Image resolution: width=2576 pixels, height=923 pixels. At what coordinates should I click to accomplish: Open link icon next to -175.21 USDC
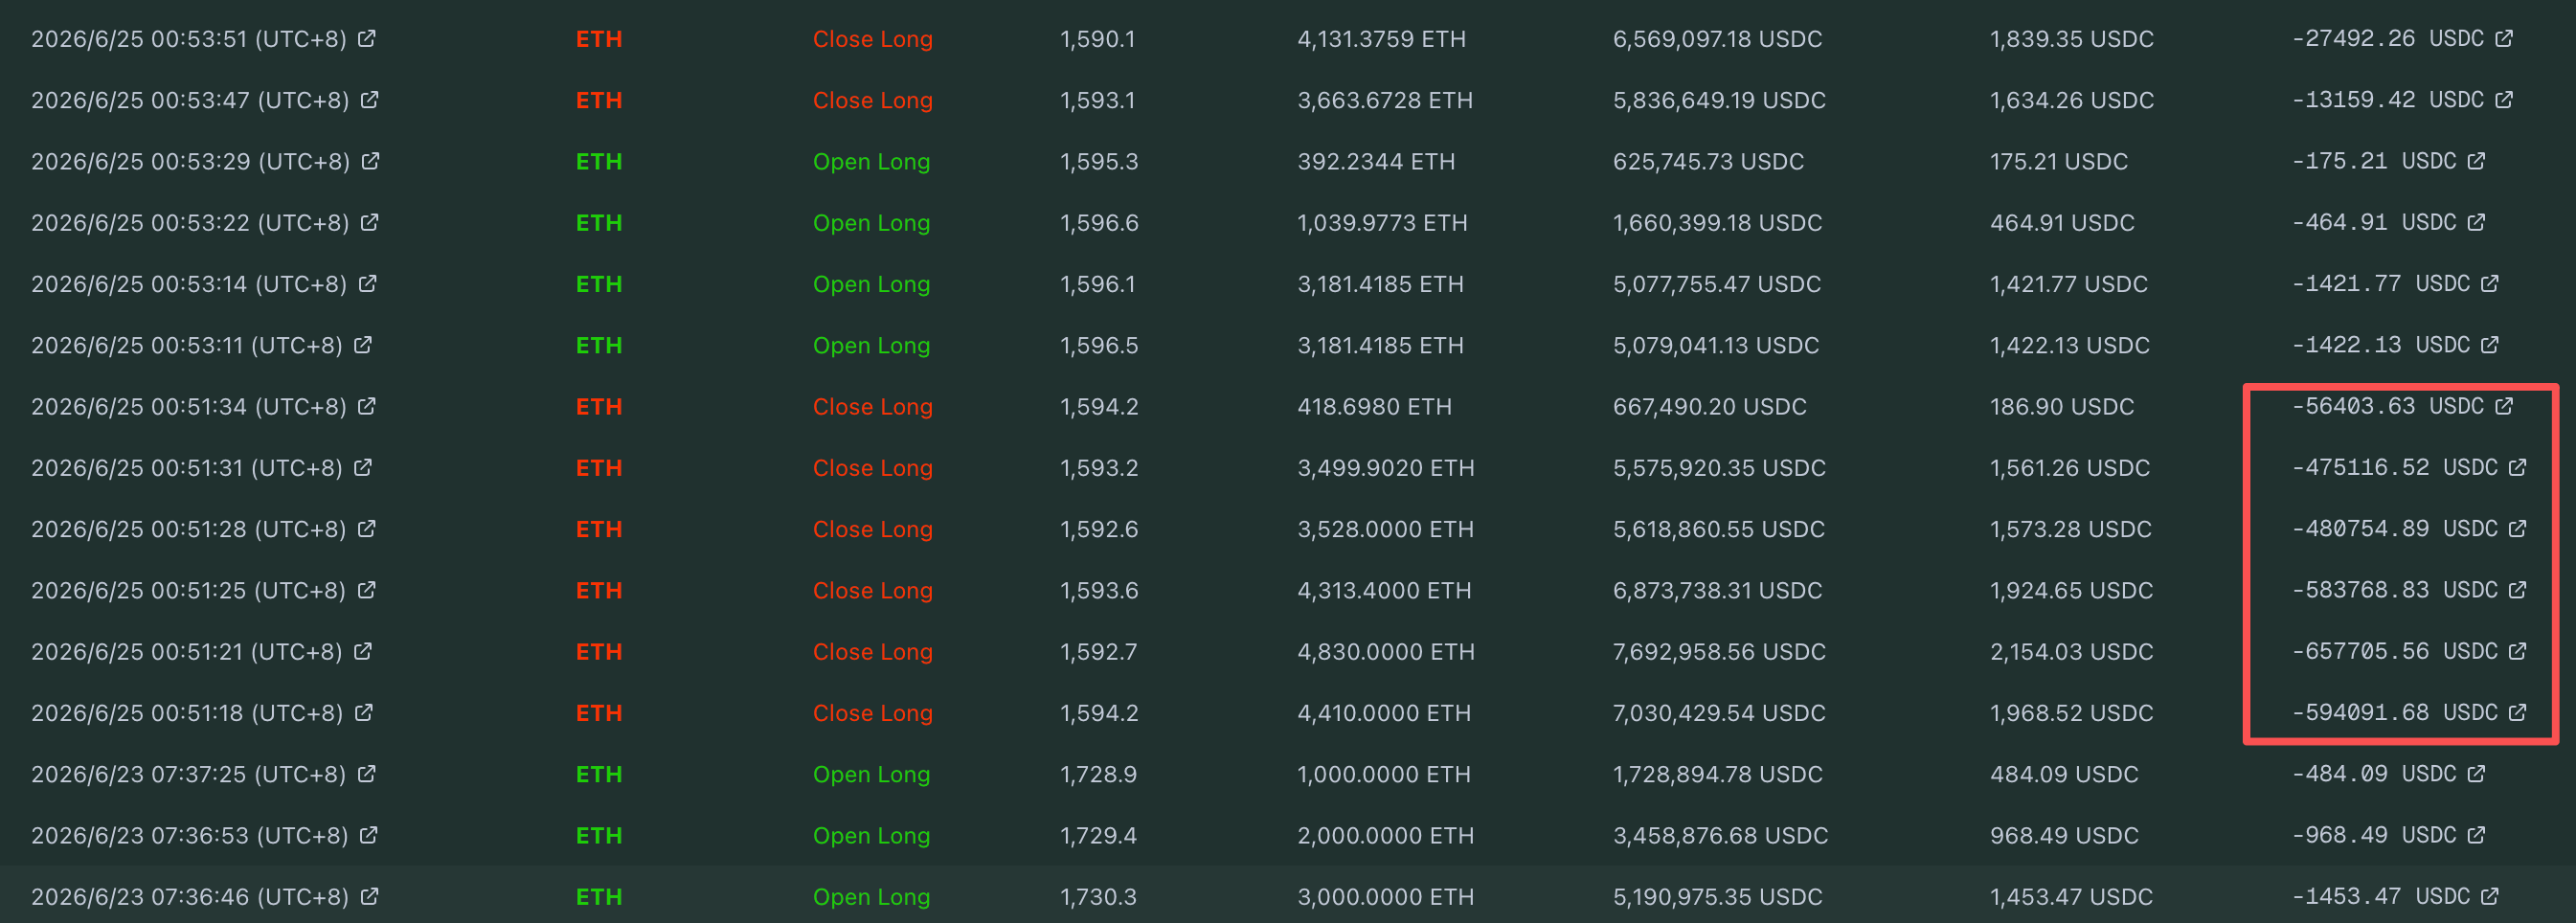click(2477, 161)
